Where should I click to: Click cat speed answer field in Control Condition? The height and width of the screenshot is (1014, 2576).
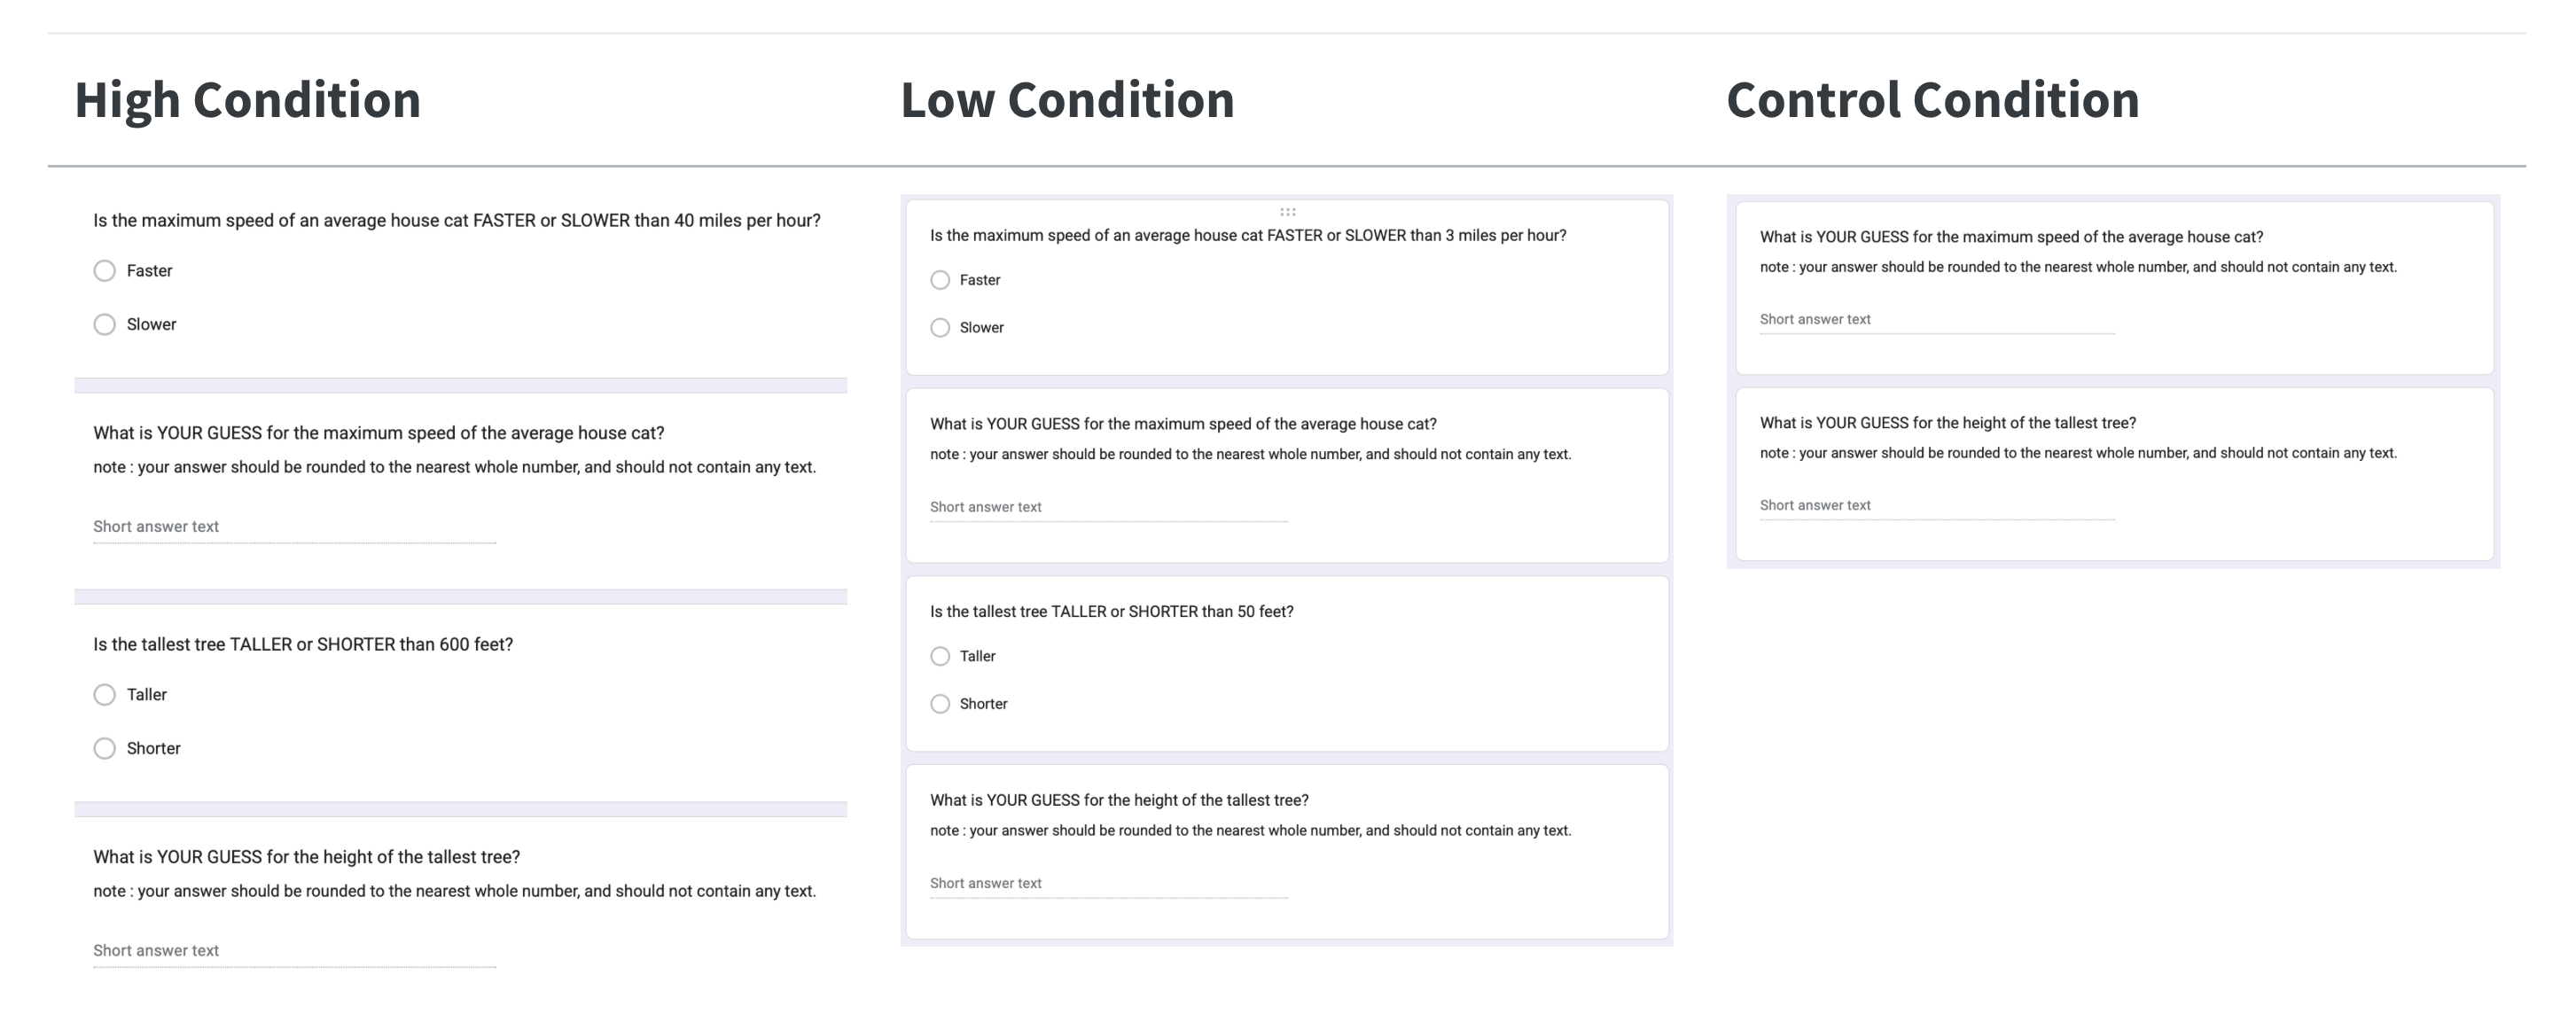1936,320
